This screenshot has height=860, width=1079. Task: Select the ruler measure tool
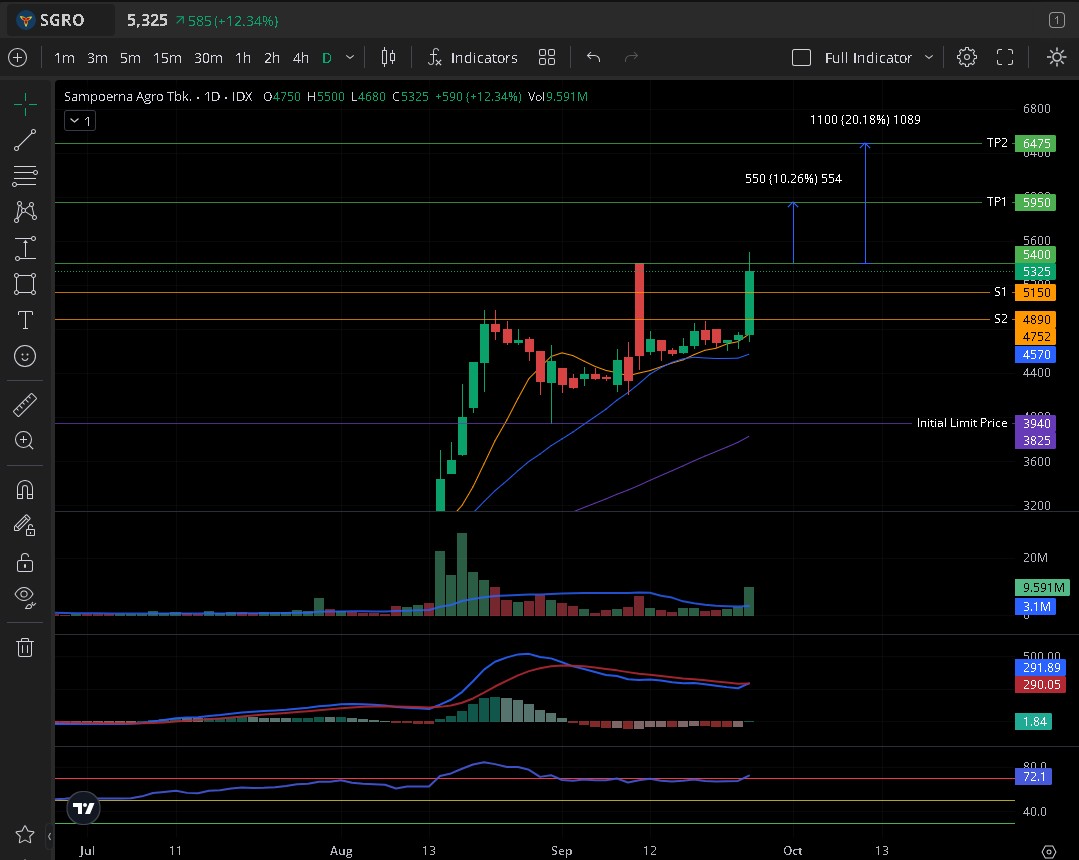(25, 405)
